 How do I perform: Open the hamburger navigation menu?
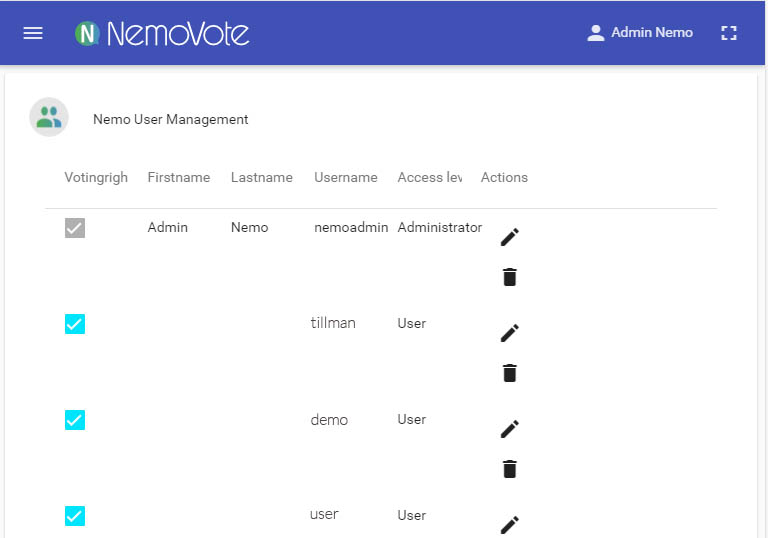click(x=33, y=33)
